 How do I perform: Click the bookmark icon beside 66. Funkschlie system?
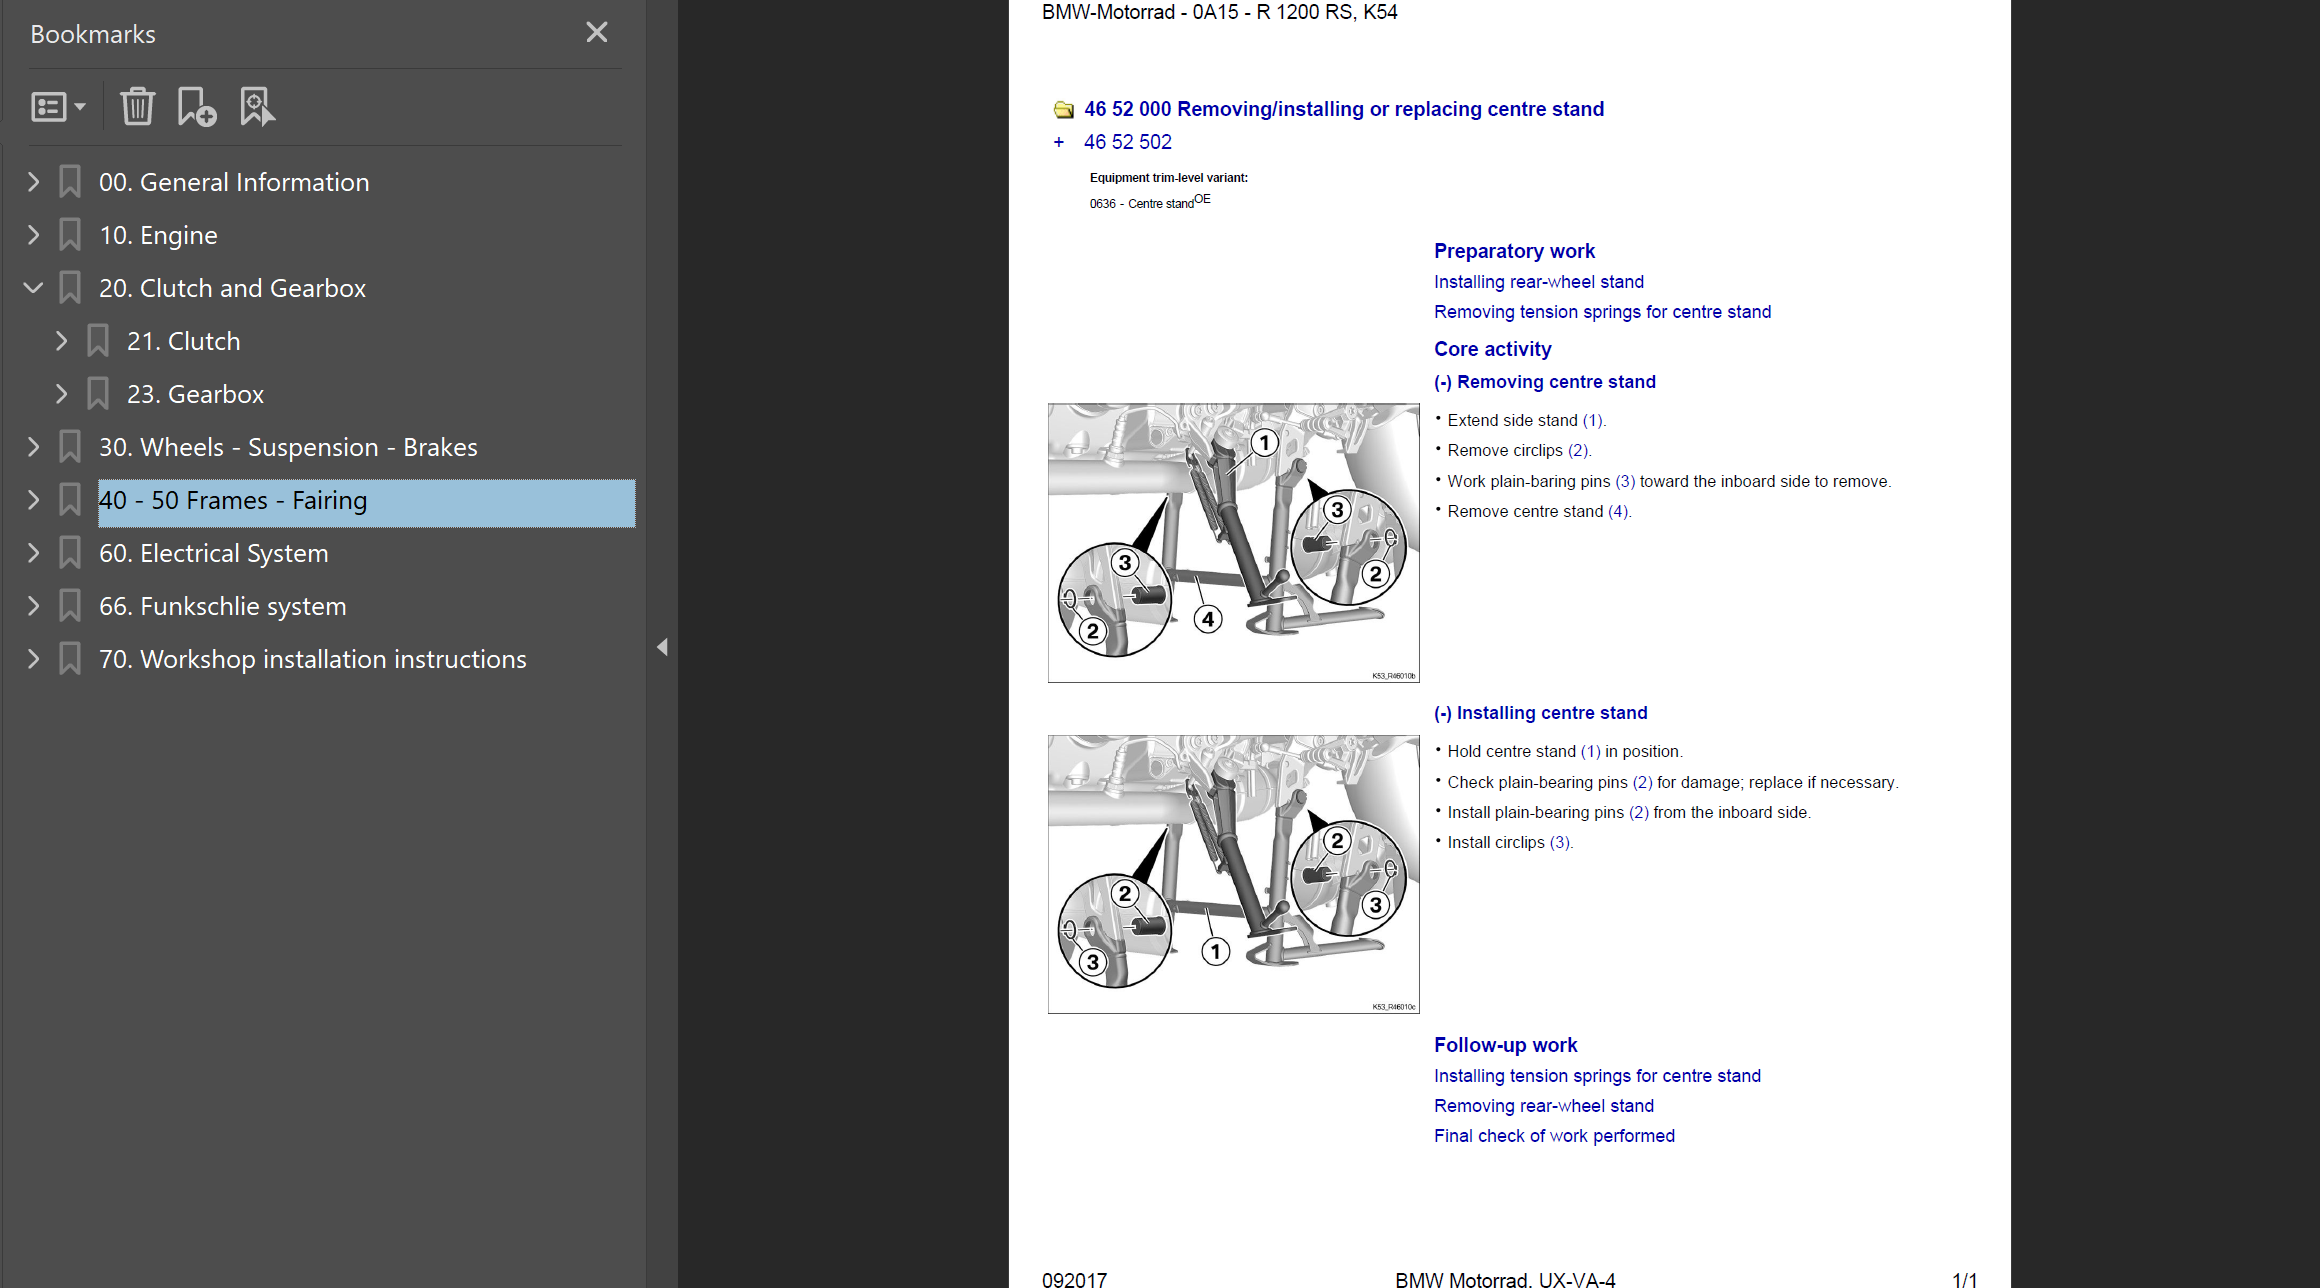(70, 606)
